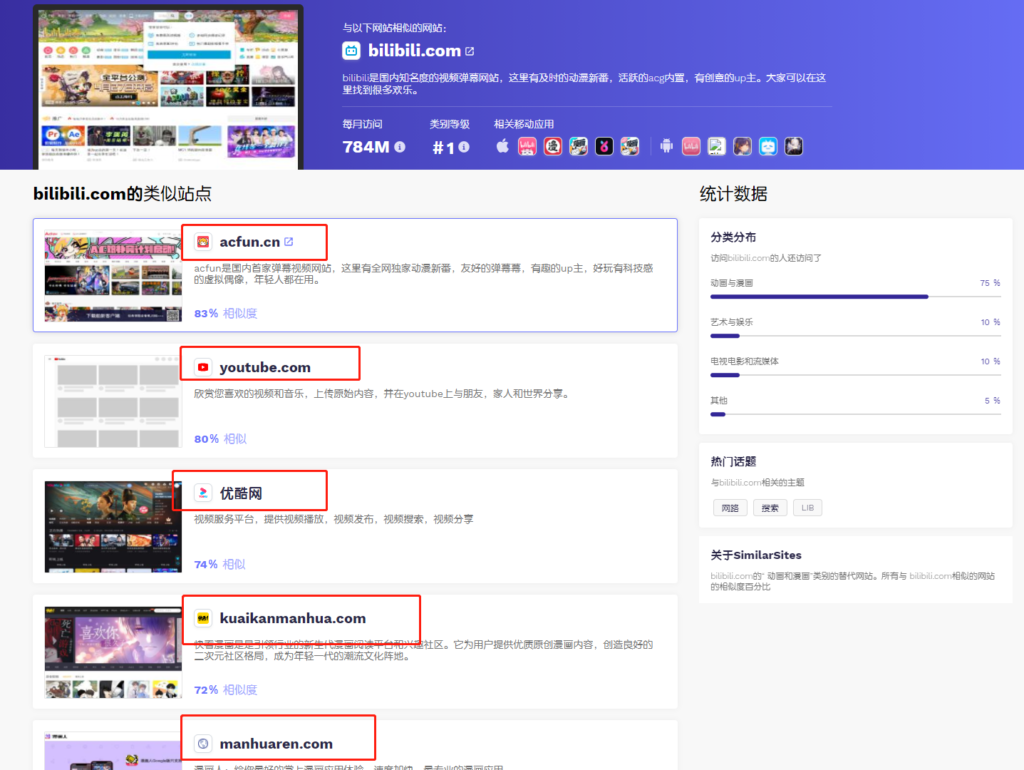Select the Android robot platform icon
The width and height of the screenshot is (1024, 770).
click(666, 146)
